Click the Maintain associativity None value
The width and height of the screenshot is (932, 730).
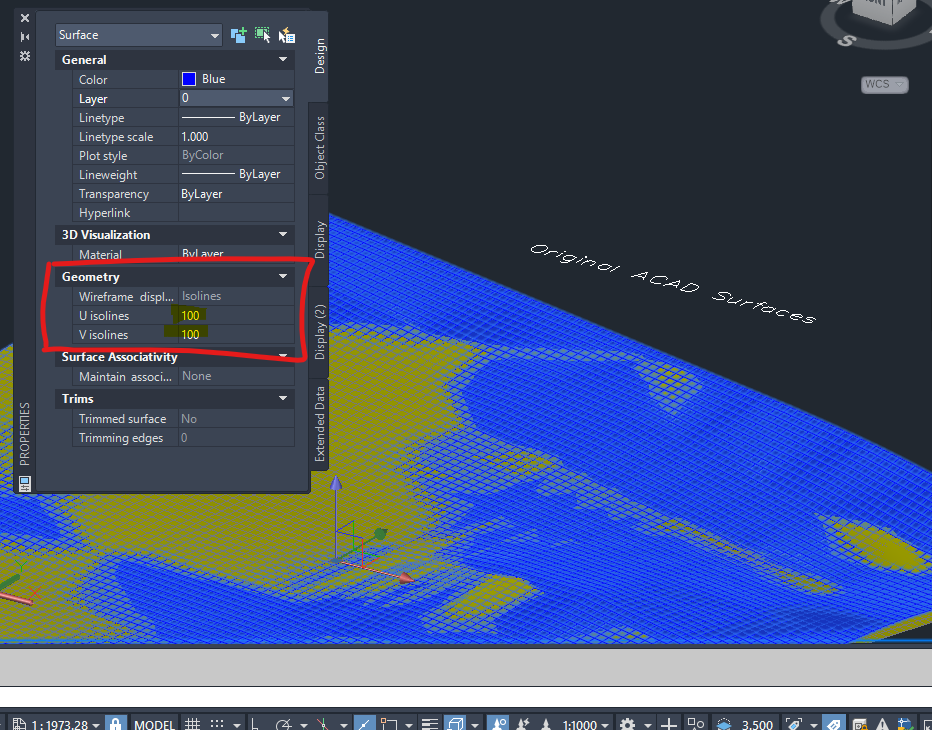click(x=236, y=376)
